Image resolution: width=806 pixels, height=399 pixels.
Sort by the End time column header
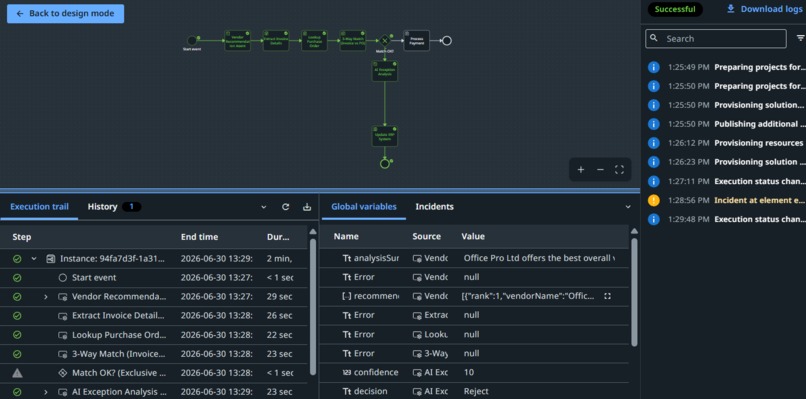click(199, 237)
